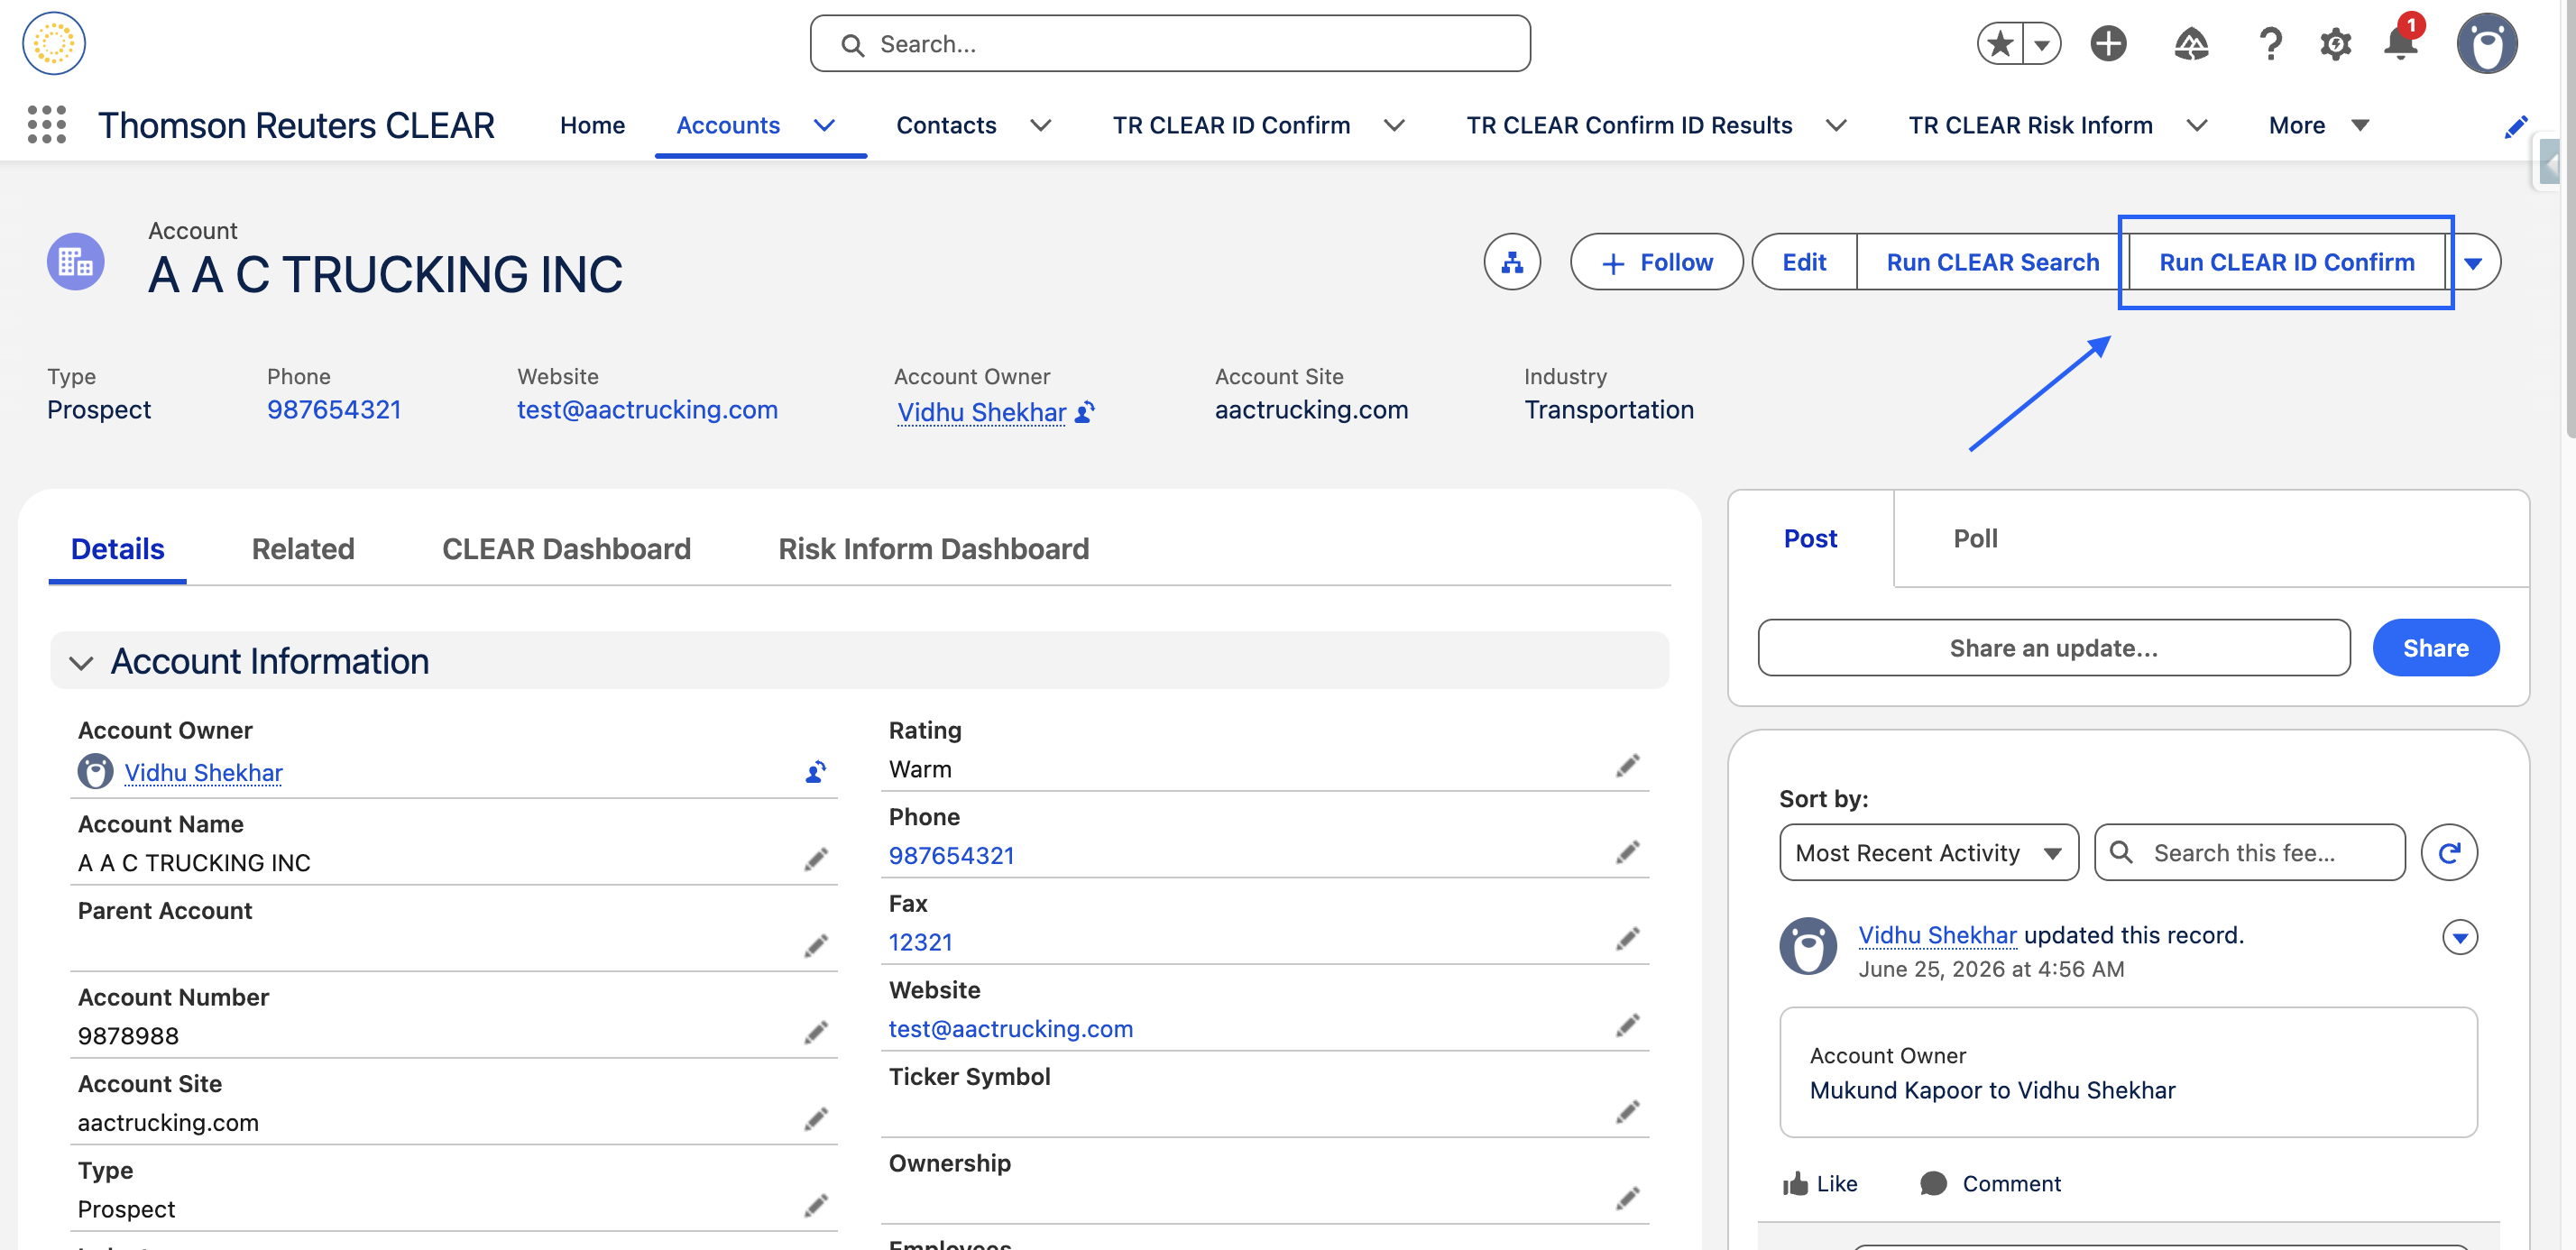Open the CLEAR Dashboard tab

566,549
